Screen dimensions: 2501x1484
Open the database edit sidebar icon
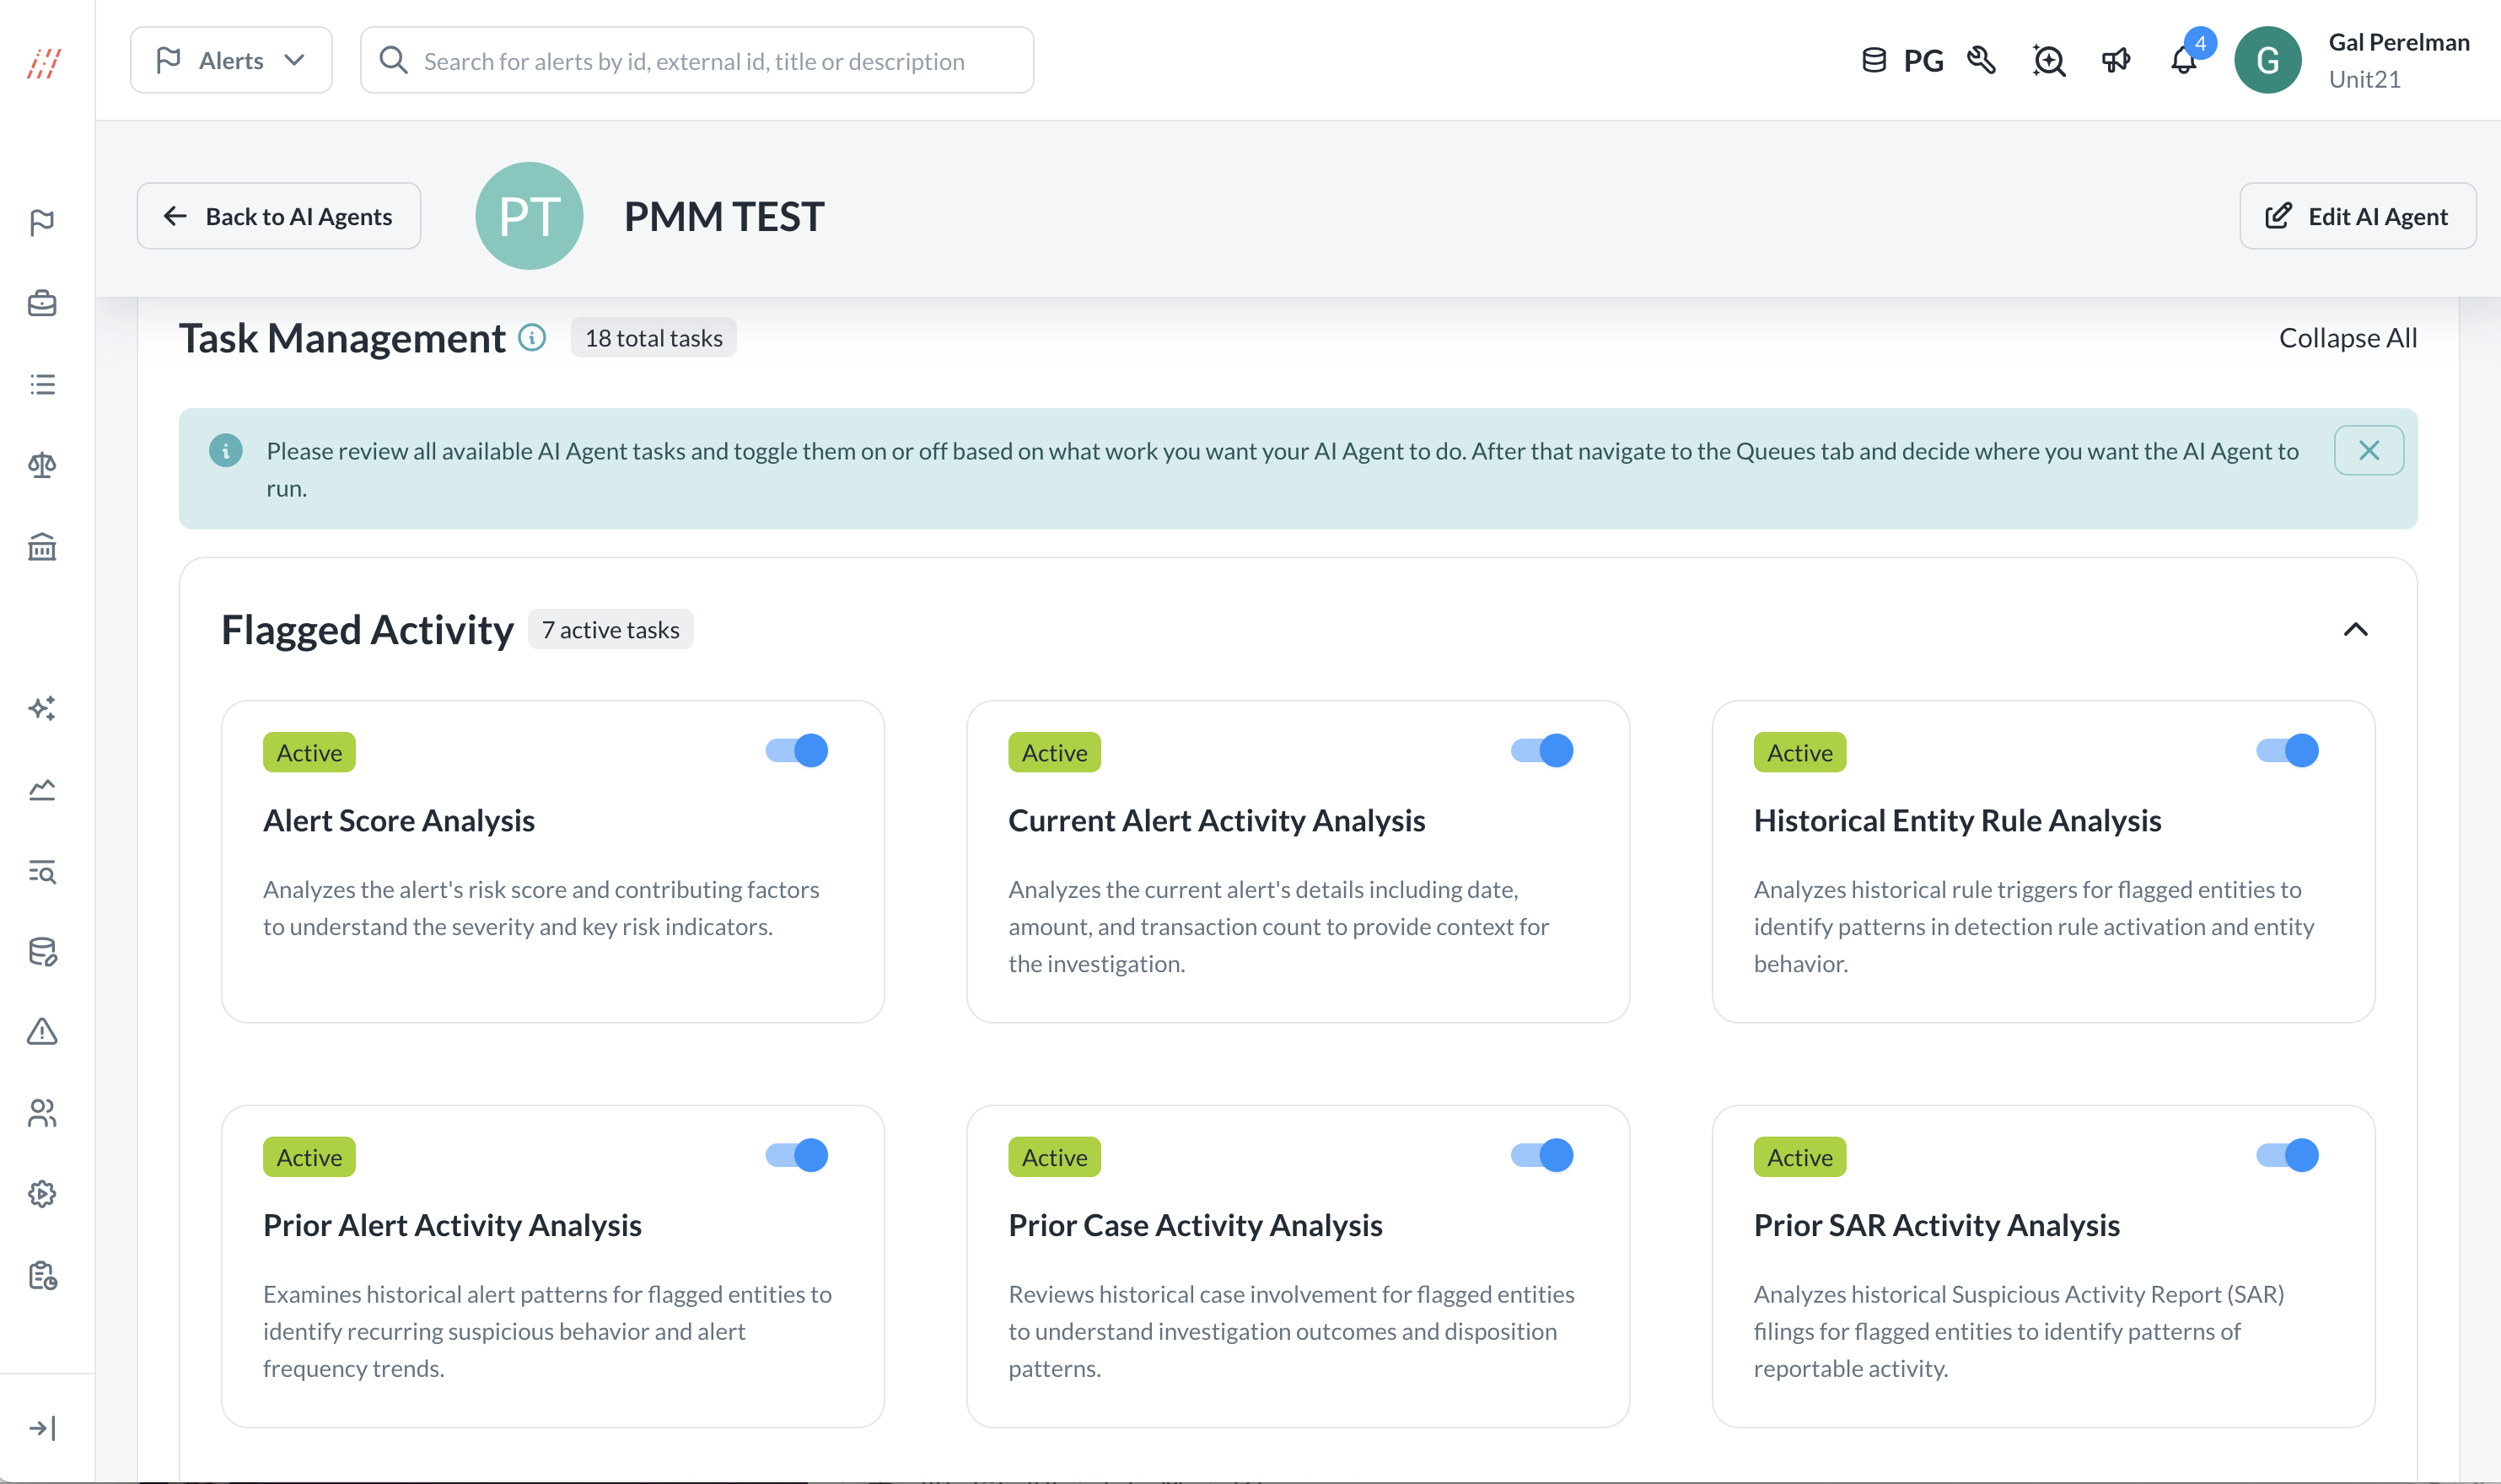pos(42,951)
